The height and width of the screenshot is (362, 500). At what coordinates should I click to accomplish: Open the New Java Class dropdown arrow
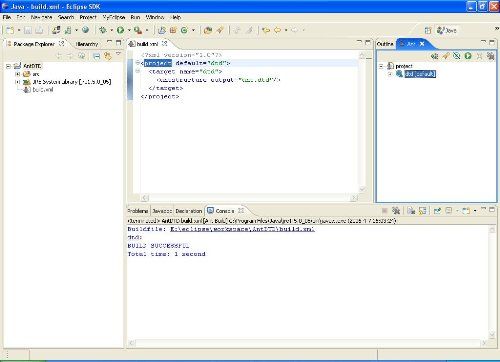(x=193, y=30)
